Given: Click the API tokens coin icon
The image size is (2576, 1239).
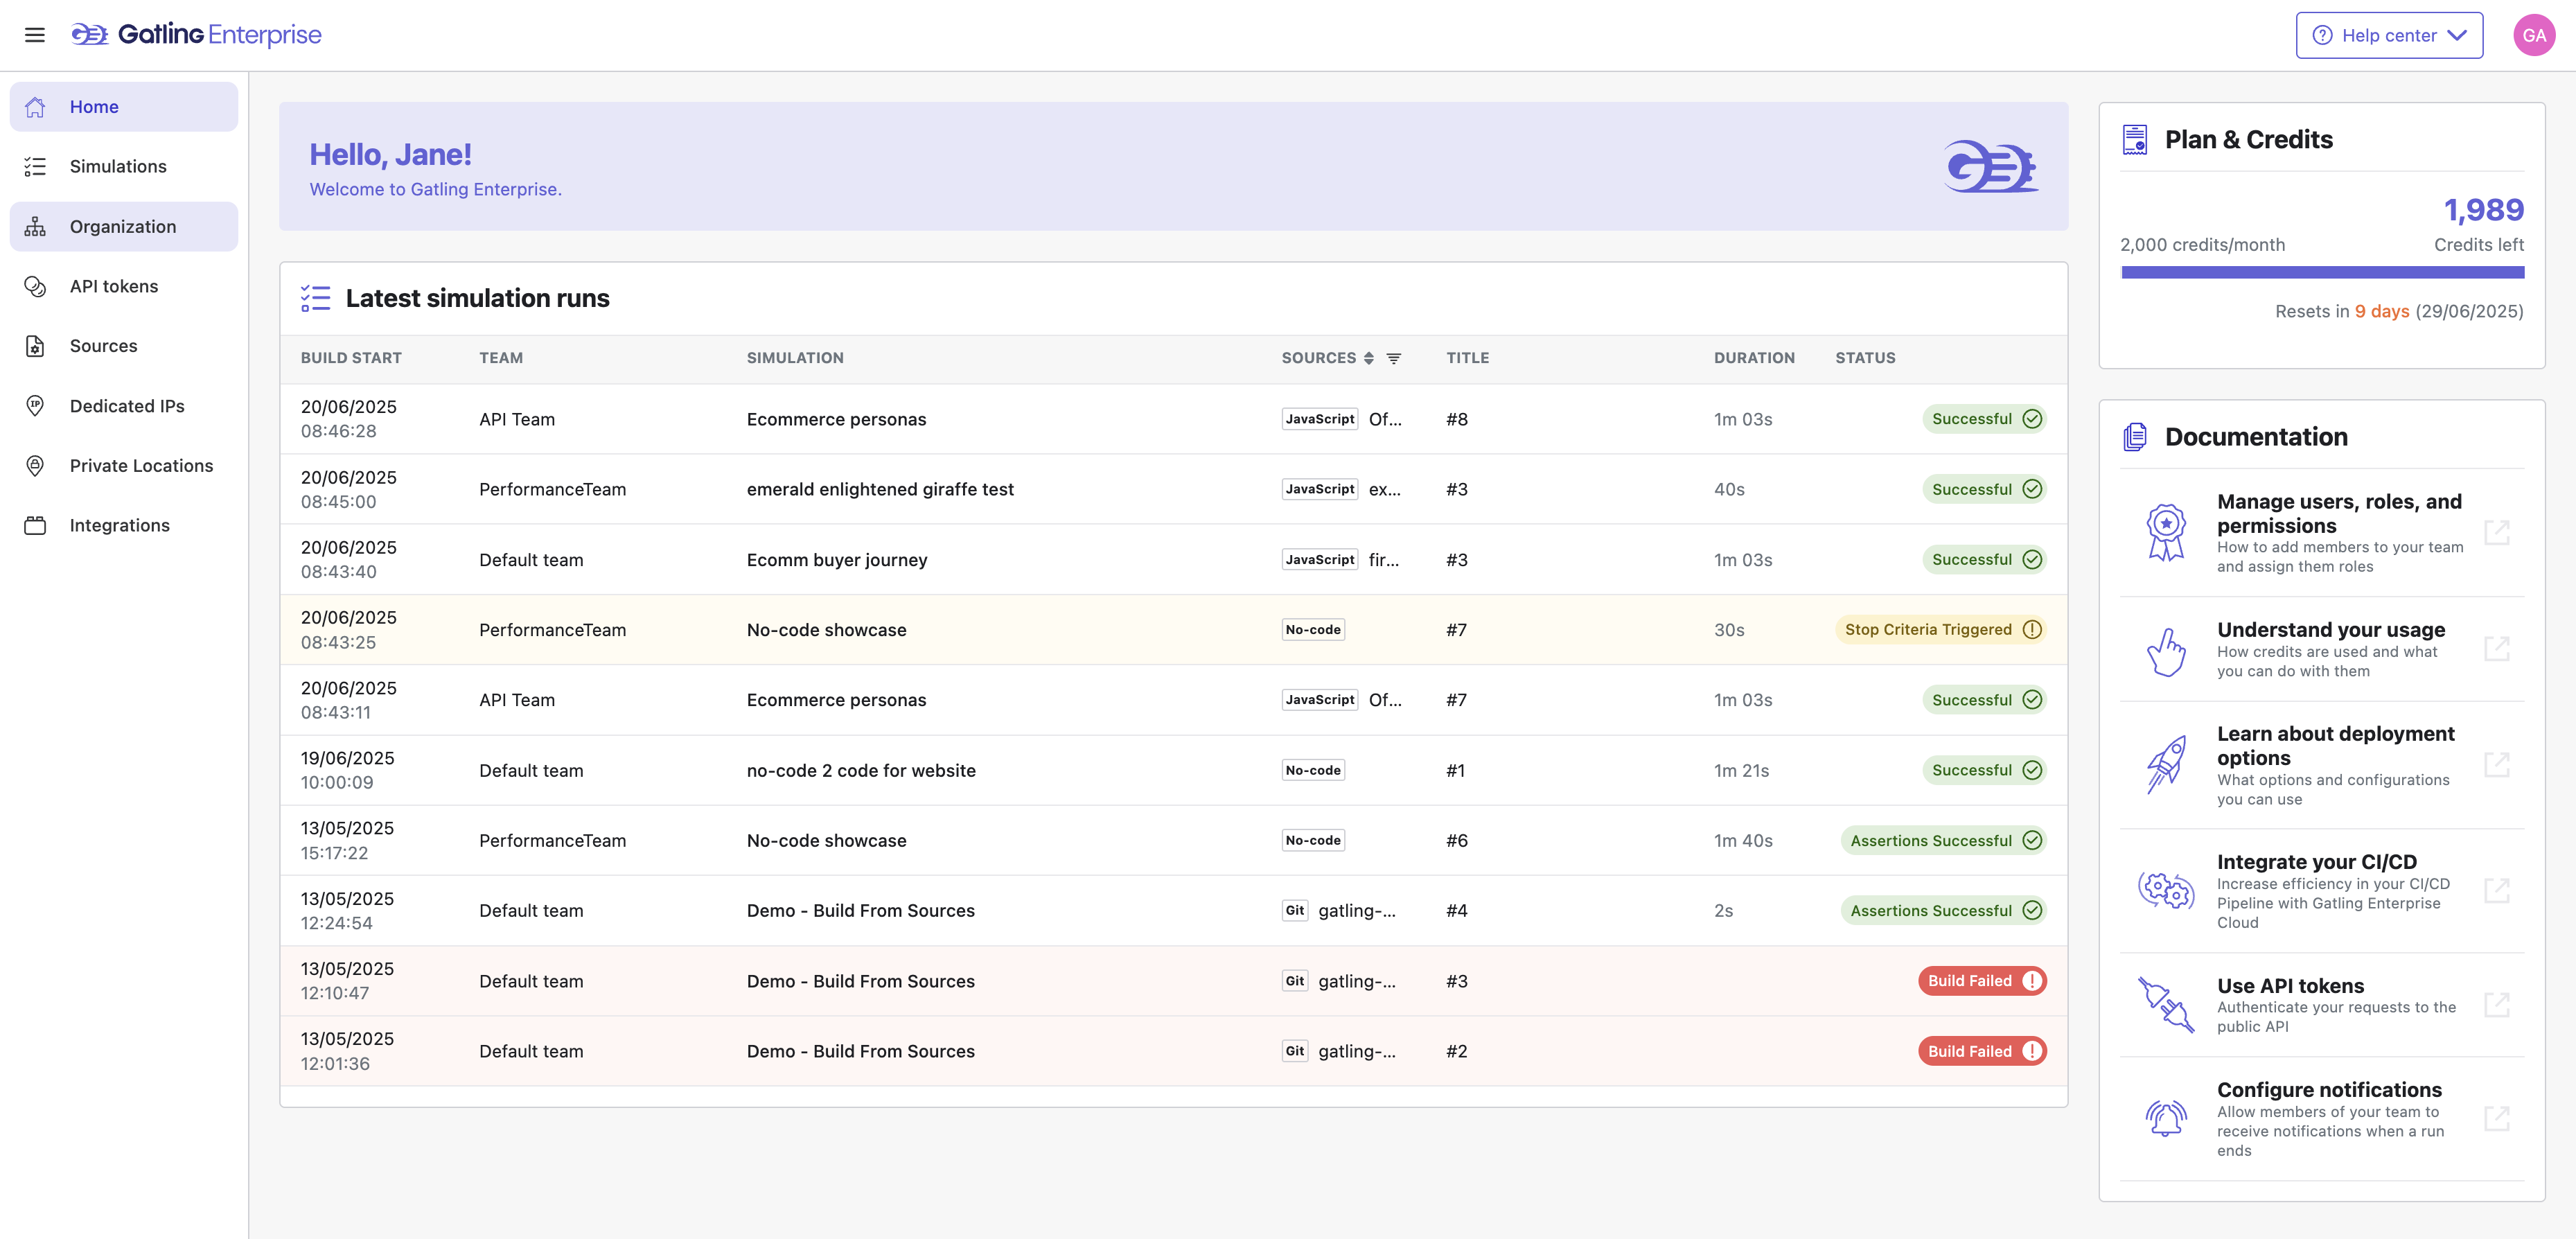Looking at the screenshot, I should click(x=35, y=287).
